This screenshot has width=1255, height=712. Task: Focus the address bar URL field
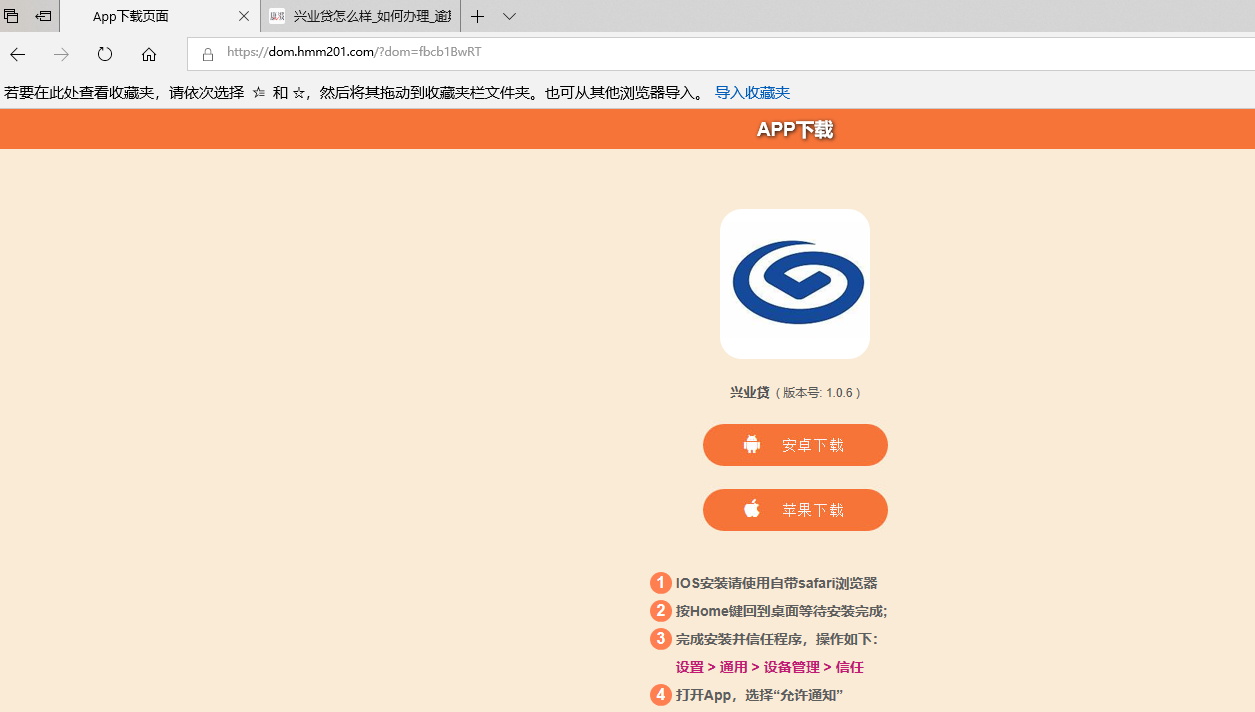point(700,53)
